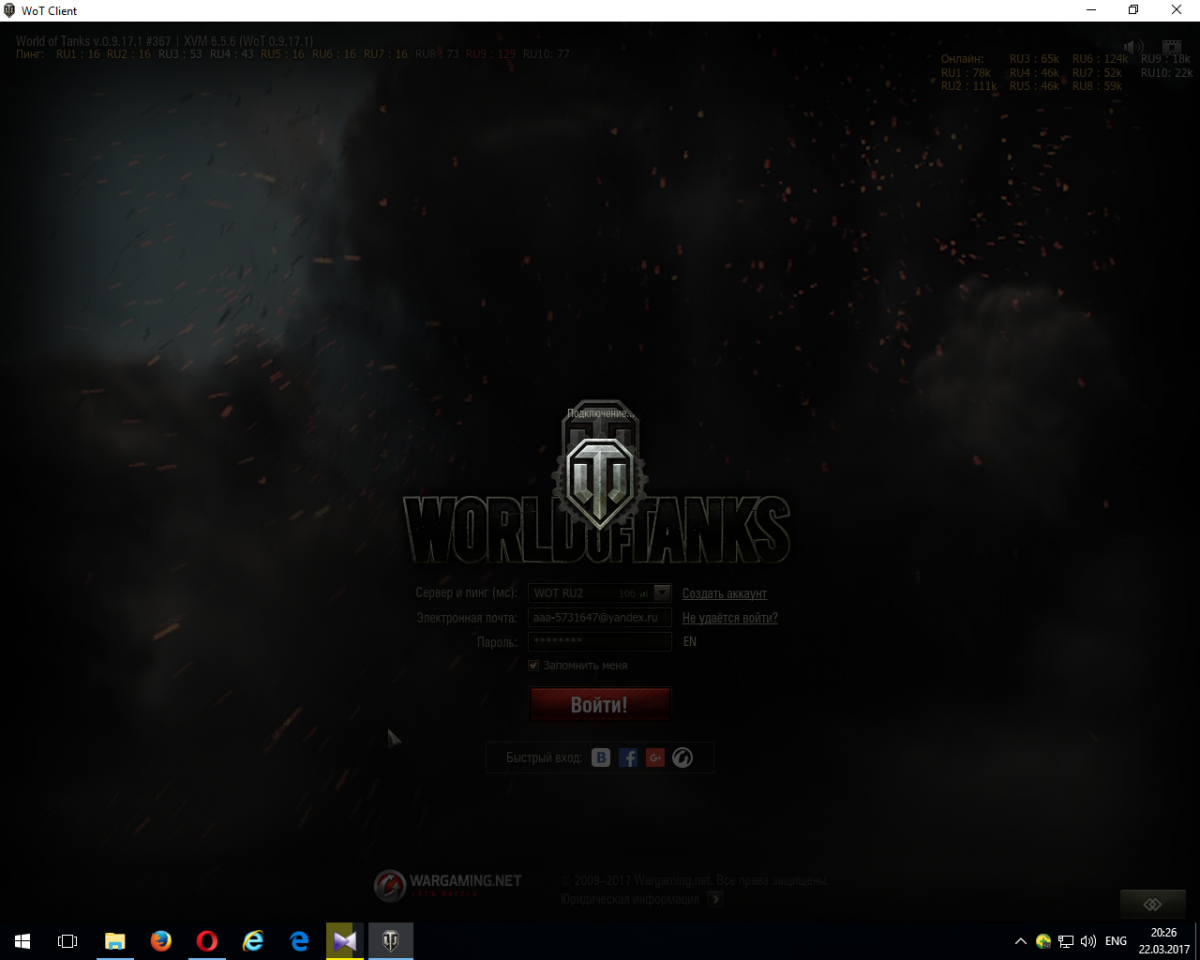Screen dimensions: 1200x960
Task: Click online count RU6 : 124k
Action: pyautogui.click(x=1100, y=59)
